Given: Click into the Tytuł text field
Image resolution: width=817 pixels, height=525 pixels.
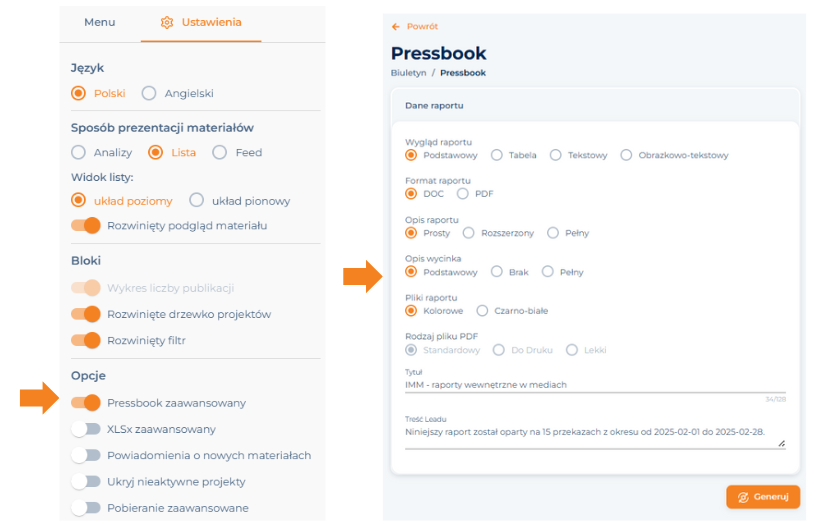Looking at the screenshot, I should [x=595, y=385].
